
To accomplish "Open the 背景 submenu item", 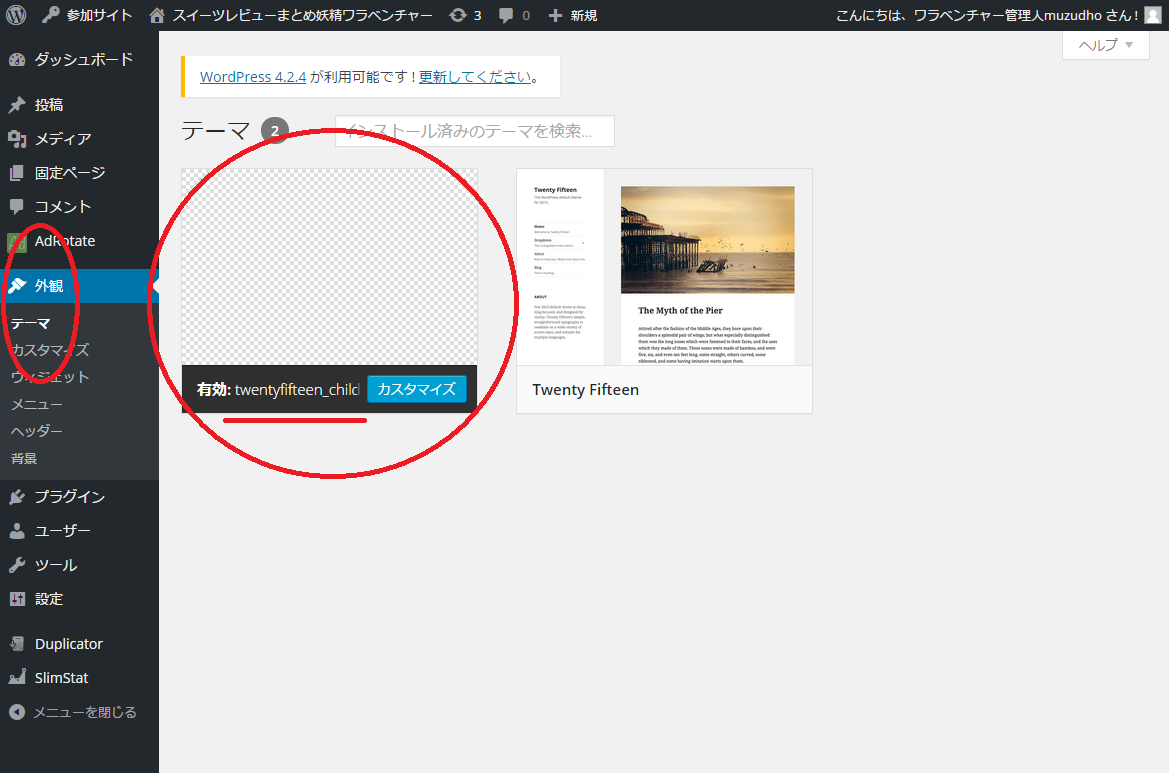I will click(x=24, y=458).
